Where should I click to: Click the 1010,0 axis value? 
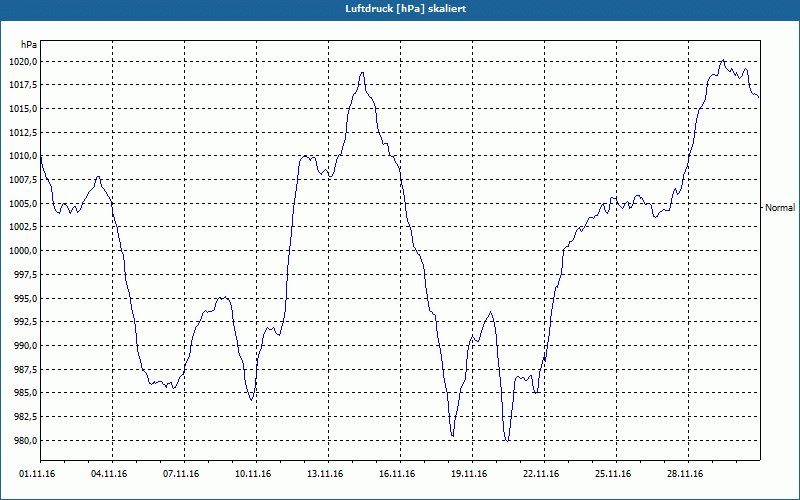(x=22, y=156)
